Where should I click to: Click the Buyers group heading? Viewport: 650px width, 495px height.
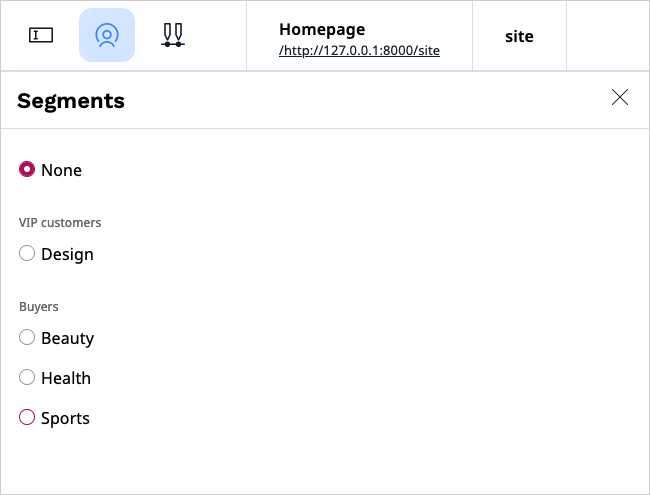click(39, 307)
